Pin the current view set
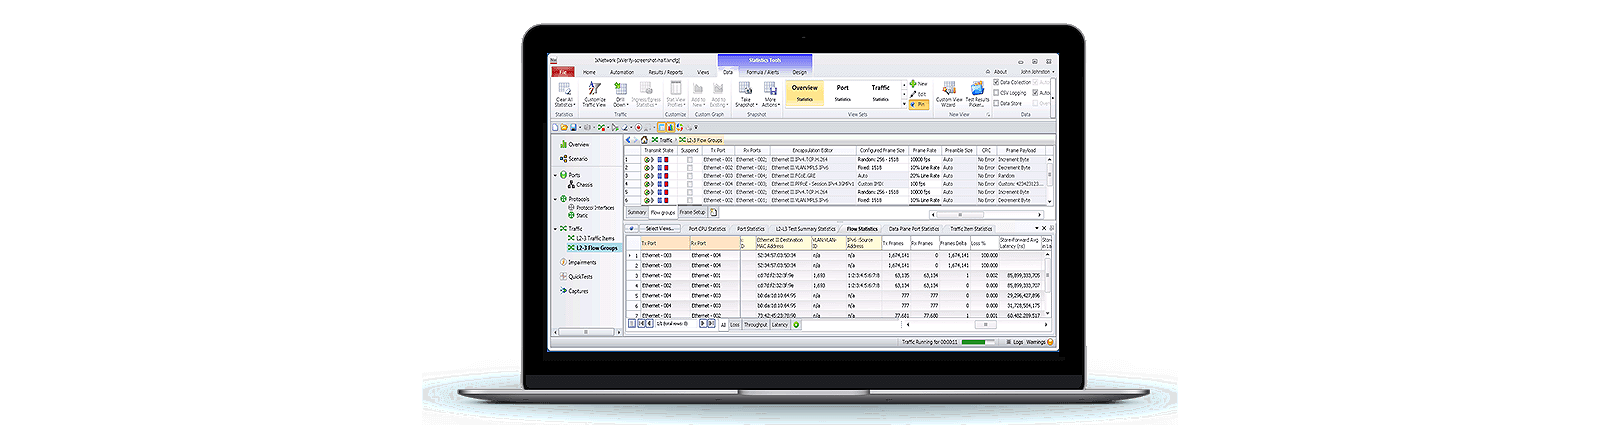Viewport: 1600px width, 425px height. pyautogui.click(x=918, y=103)
